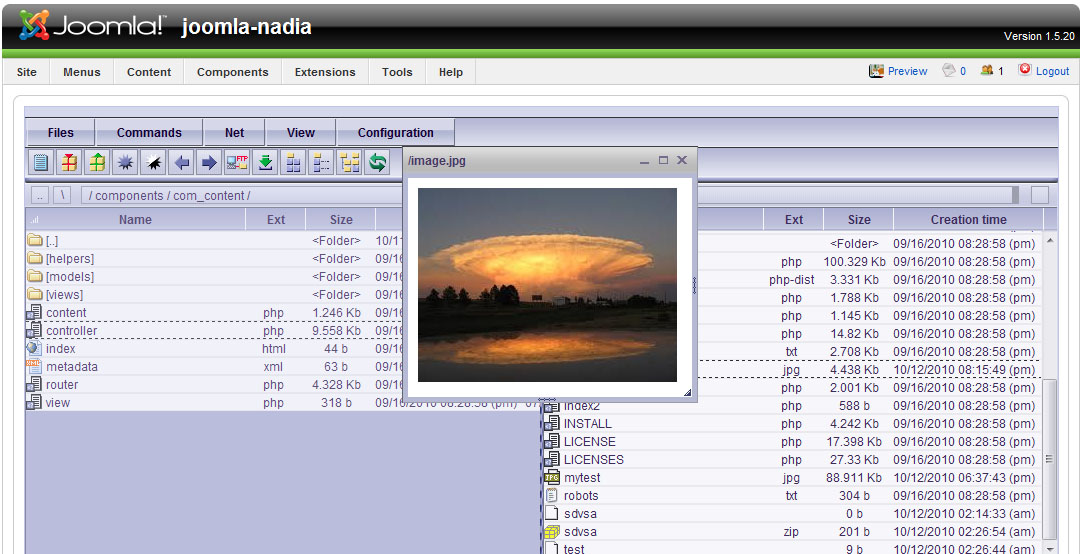Refresh panels with the green arrows icon
This screenshot has width=1083, height=554.
click(x=378, y=162)
